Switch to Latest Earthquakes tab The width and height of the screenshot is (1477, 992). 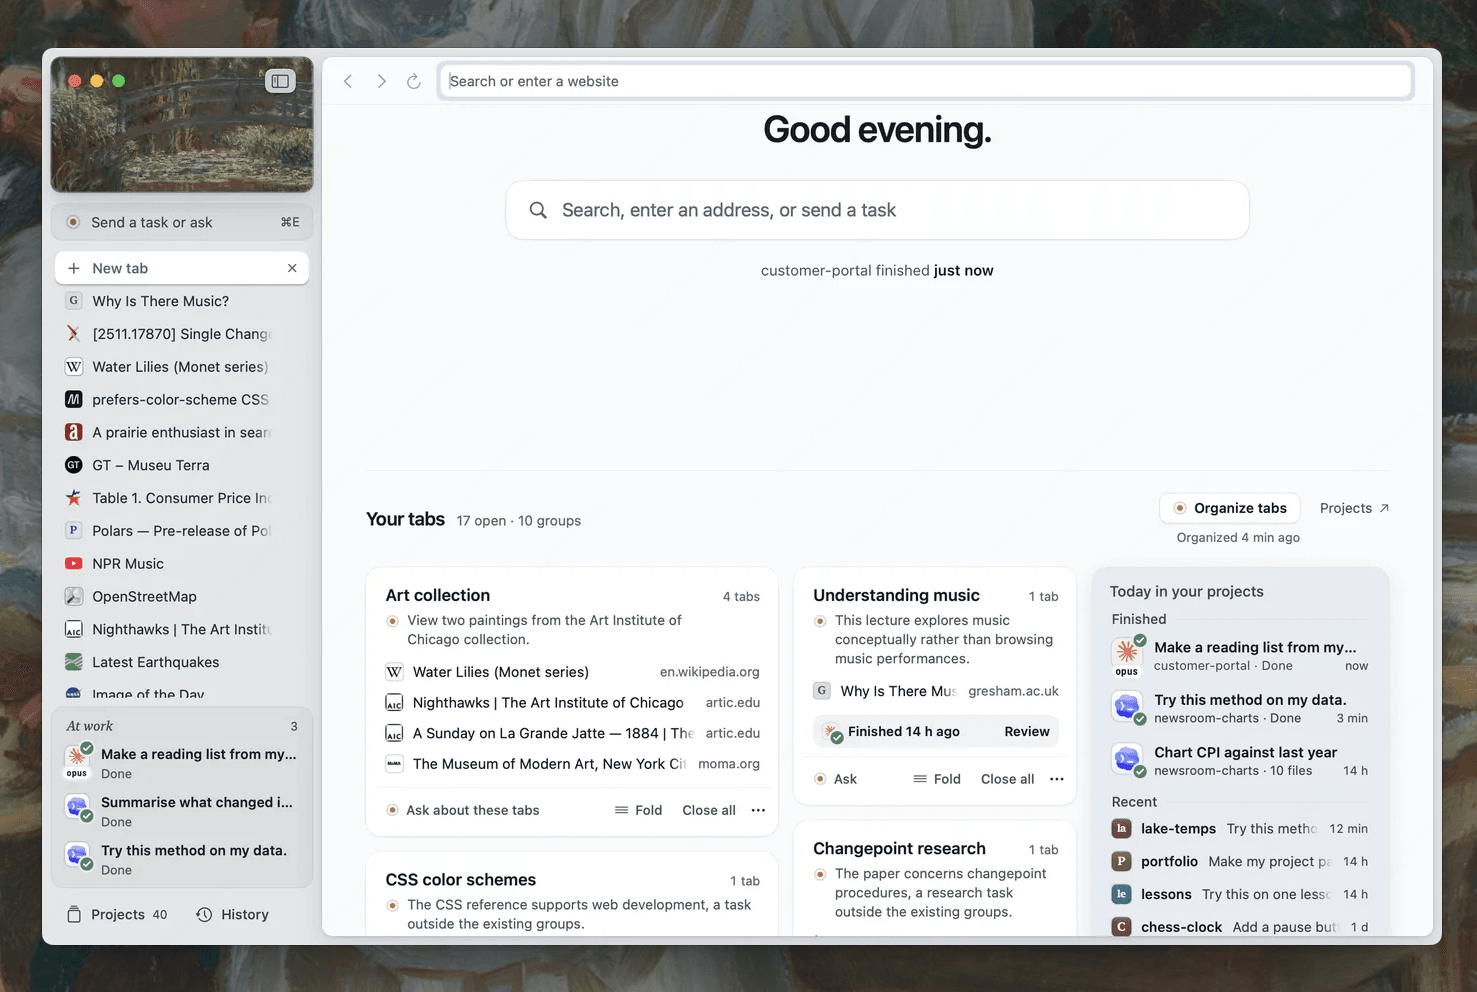pyautogui.click(x=182, y=662)
